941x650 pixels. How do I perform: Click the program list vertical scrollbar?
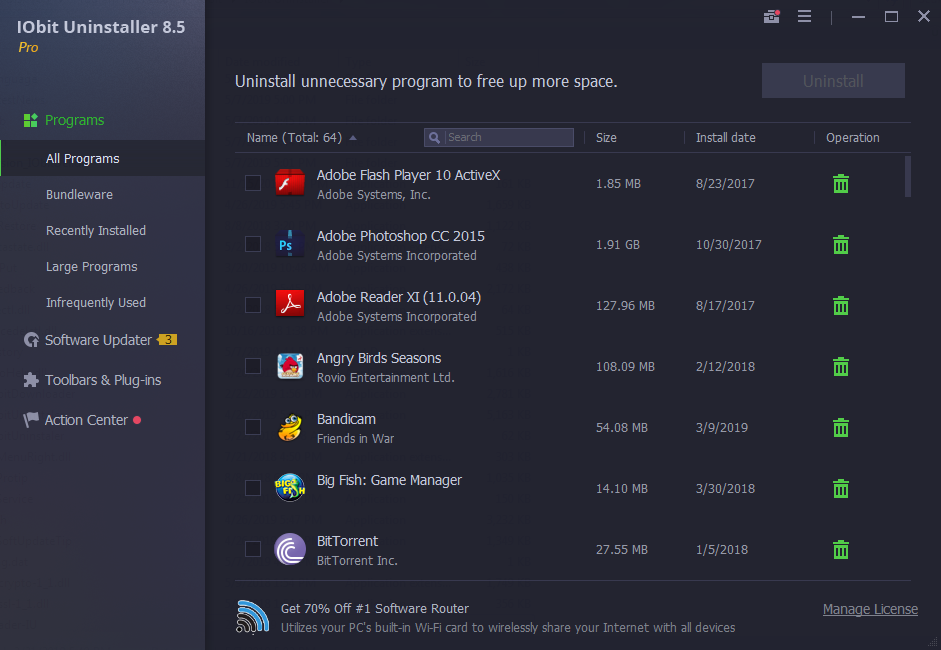(908, 176)
